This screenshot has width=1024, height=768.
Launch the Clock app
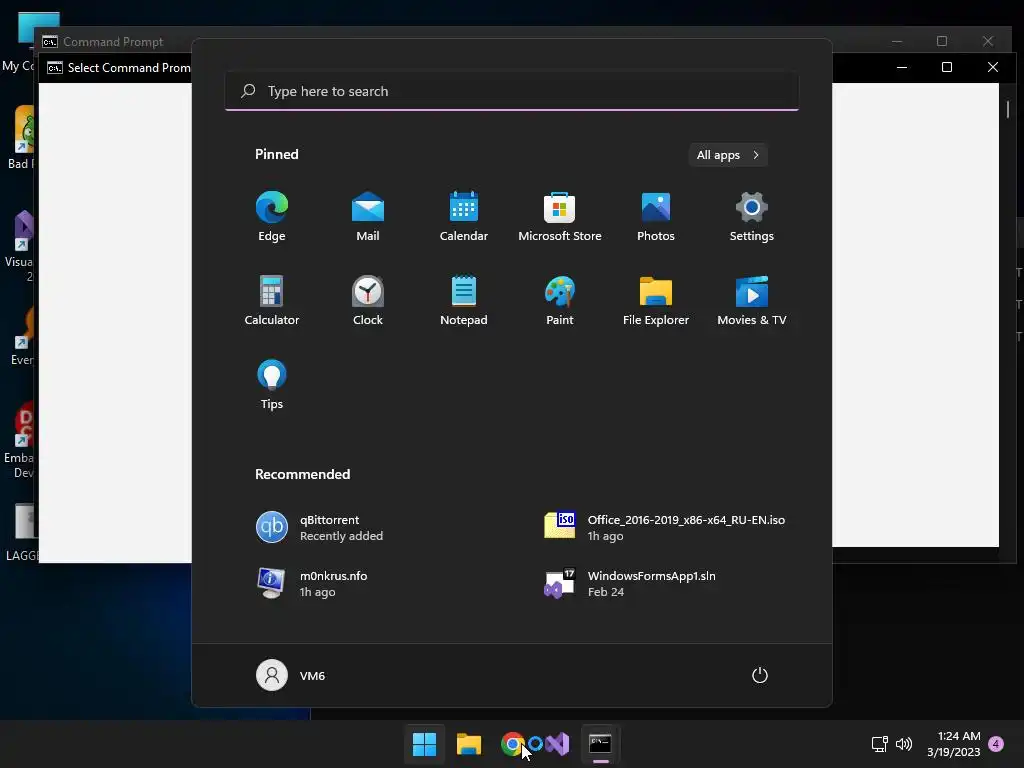tap(368, 300)
